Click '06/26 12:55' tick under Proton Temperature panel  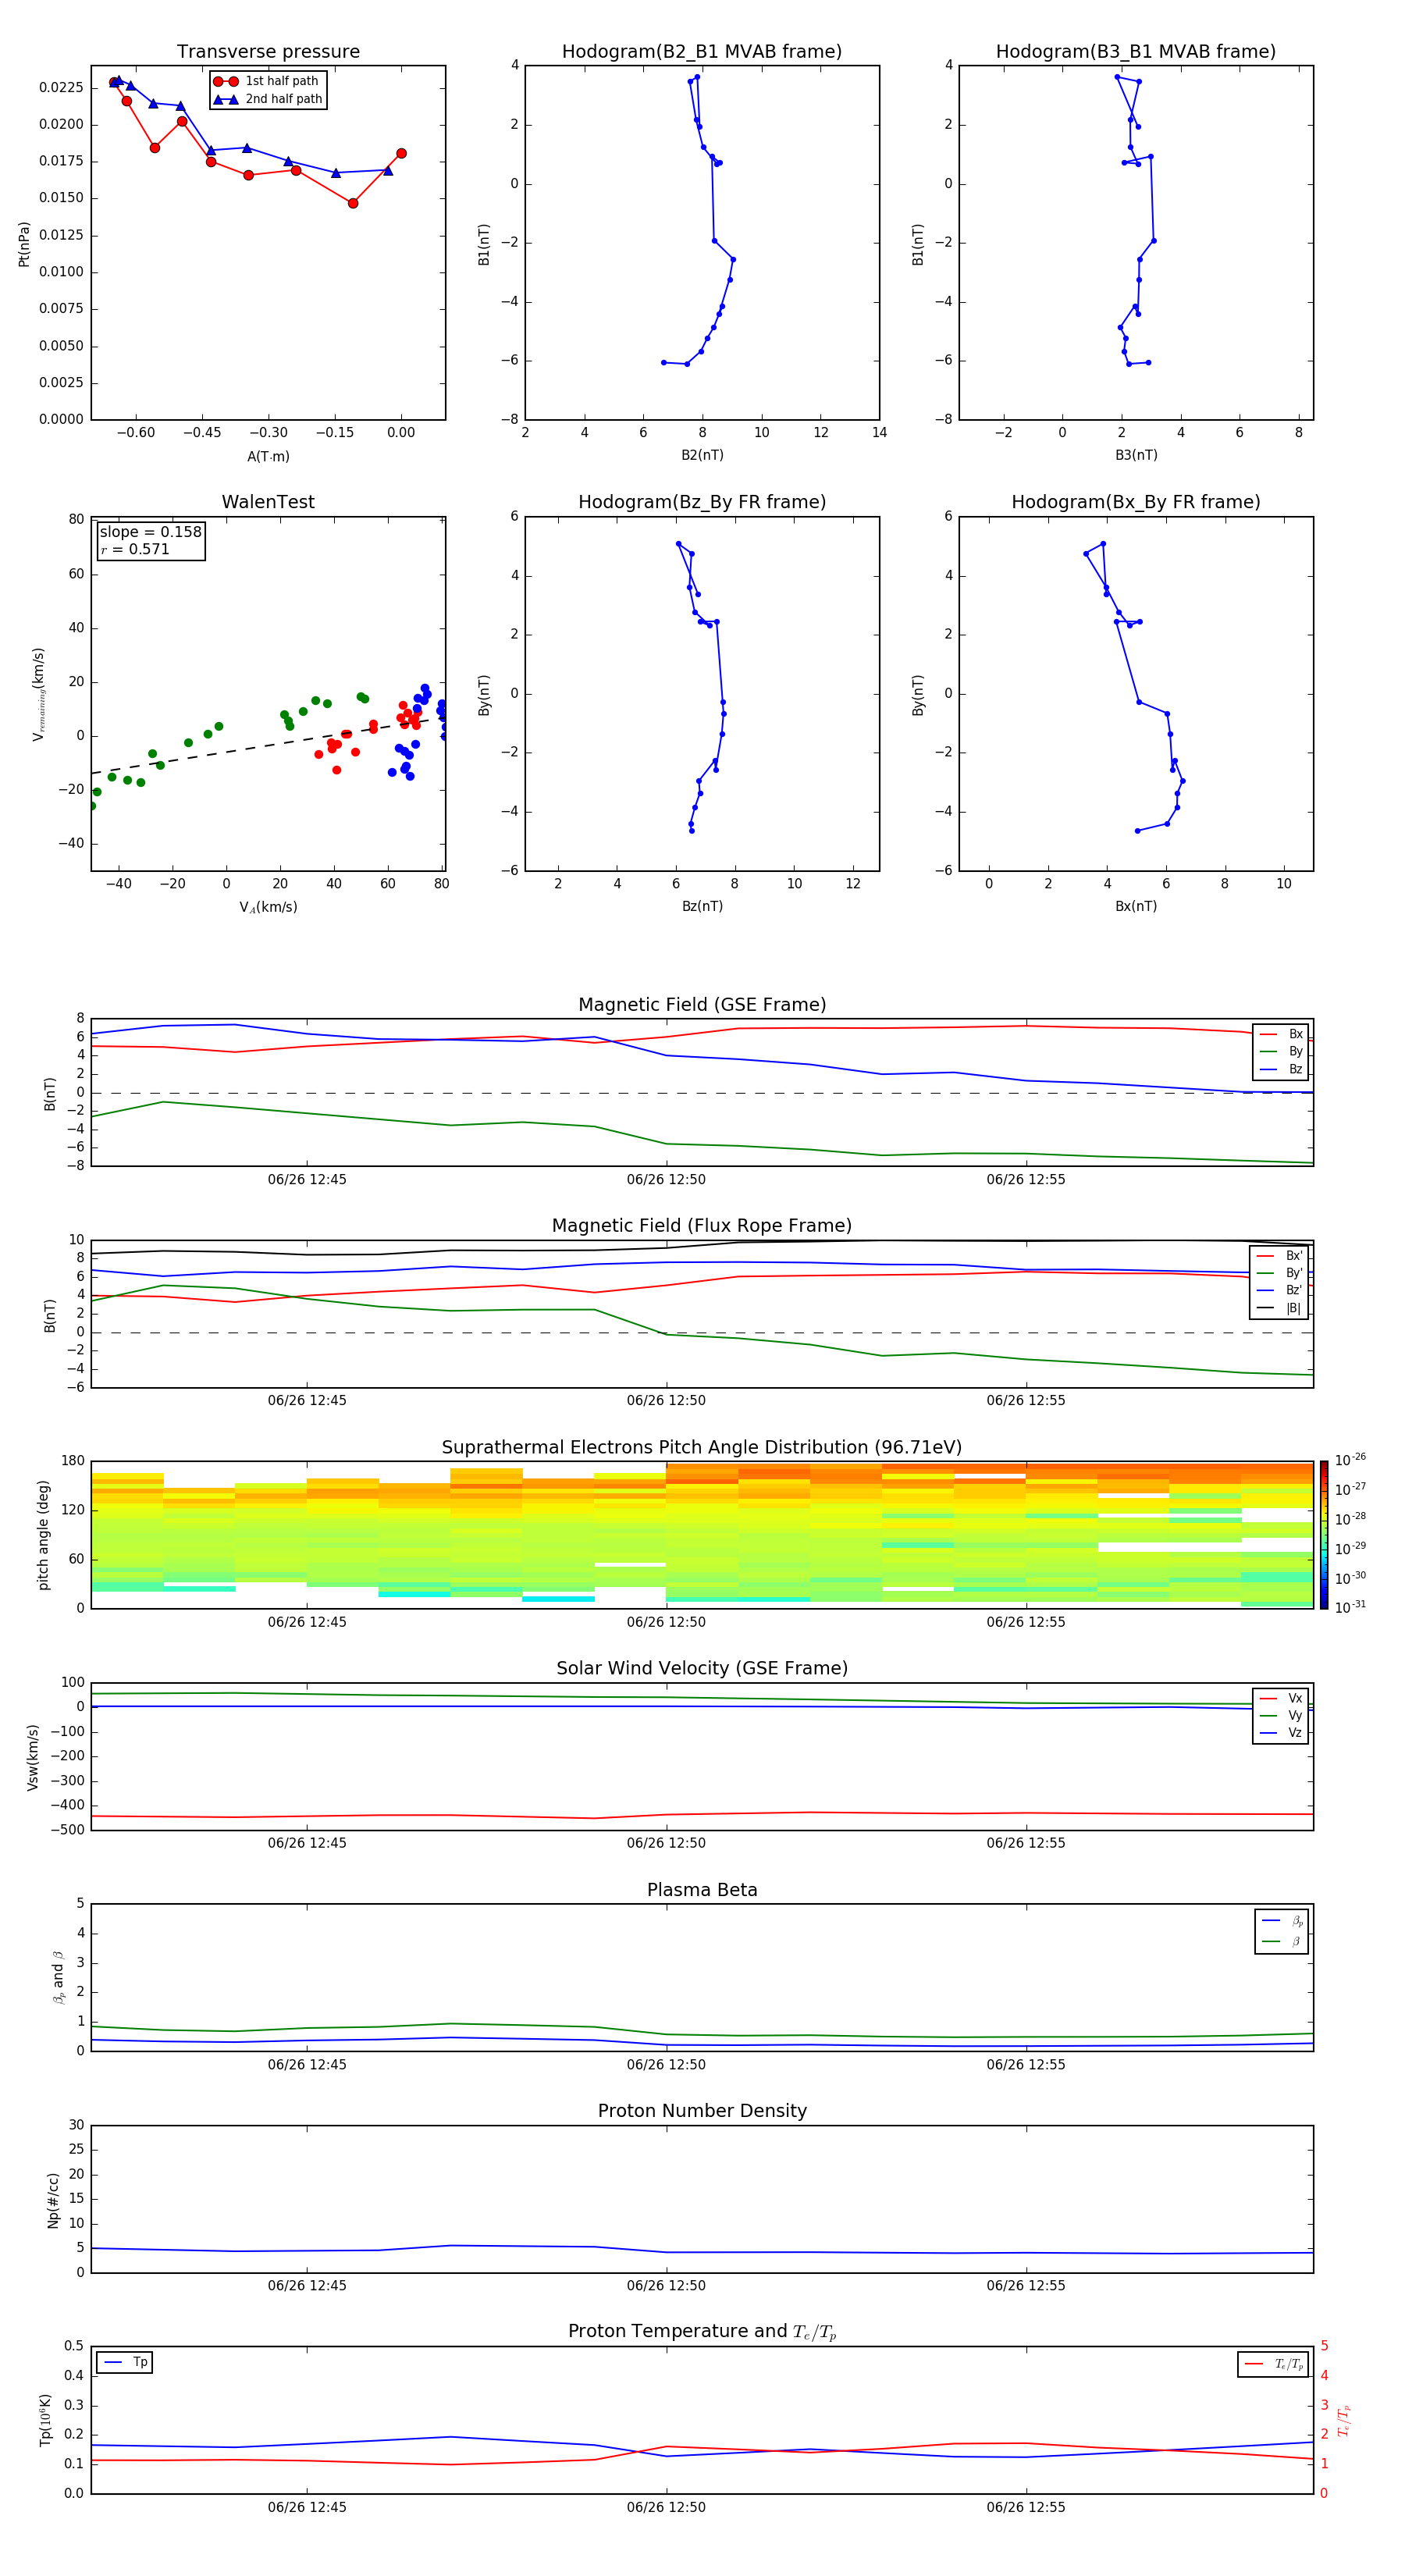coord(1026,2507)
